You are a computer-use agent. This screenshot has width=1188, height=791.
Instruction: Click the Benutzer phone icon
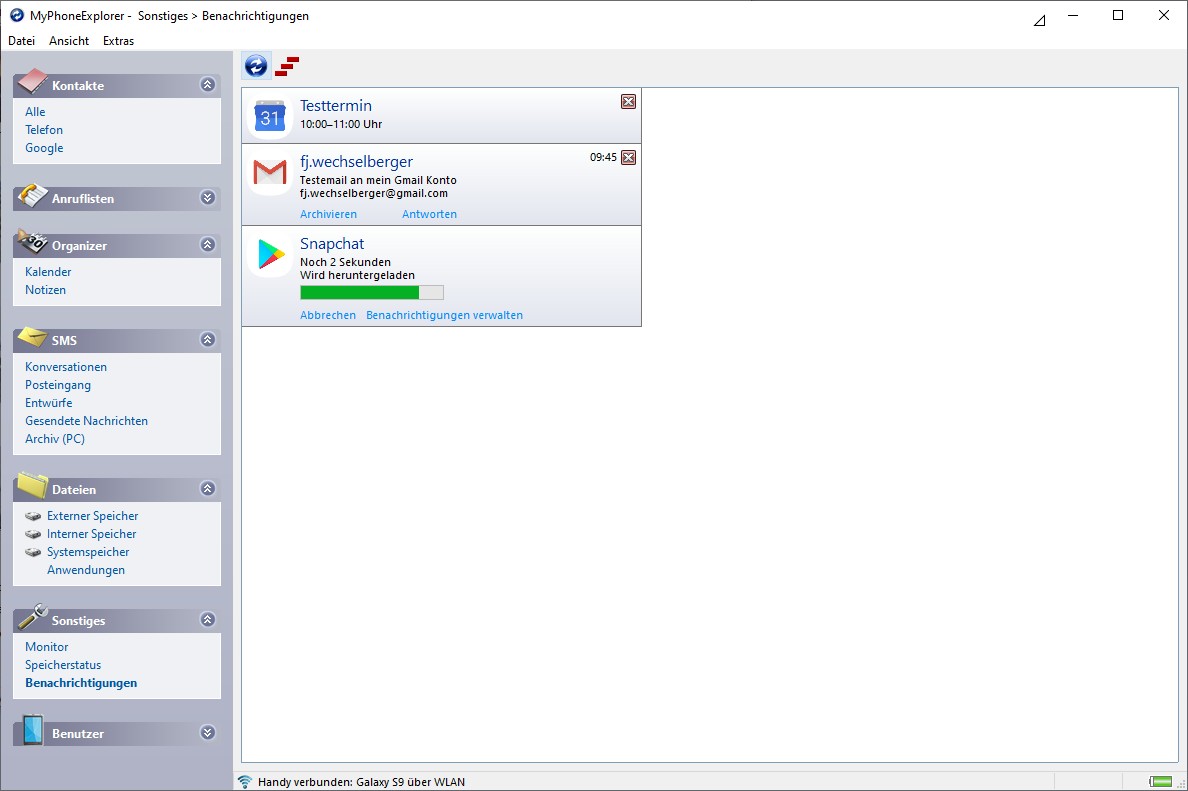[32, 730]
